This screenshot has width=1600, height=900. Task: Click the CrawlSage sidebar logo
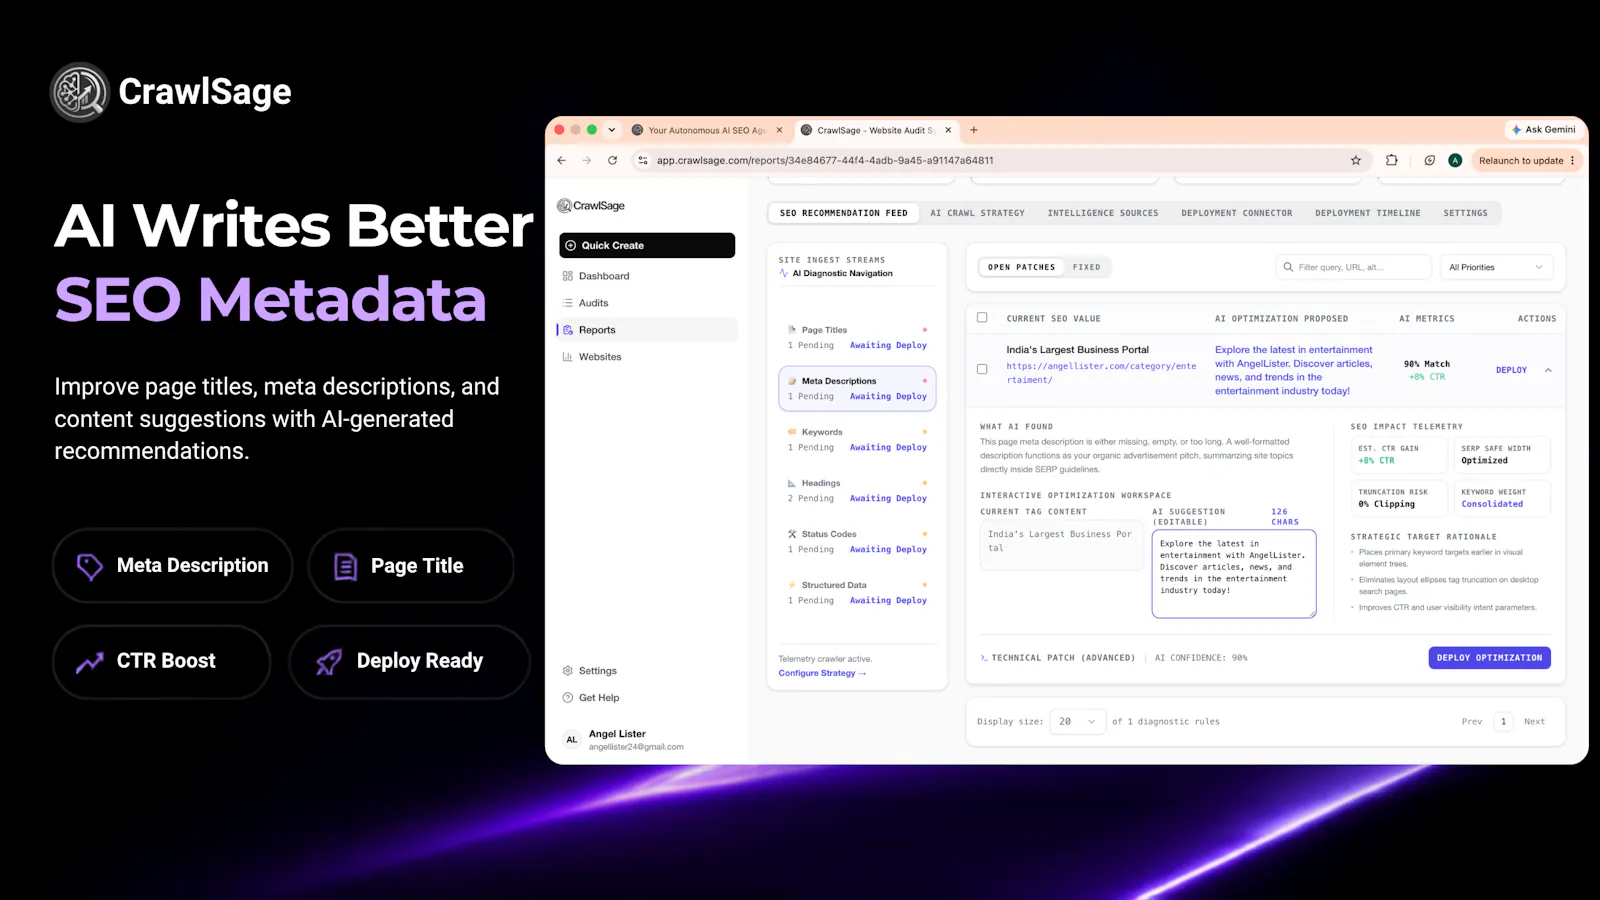591,205
